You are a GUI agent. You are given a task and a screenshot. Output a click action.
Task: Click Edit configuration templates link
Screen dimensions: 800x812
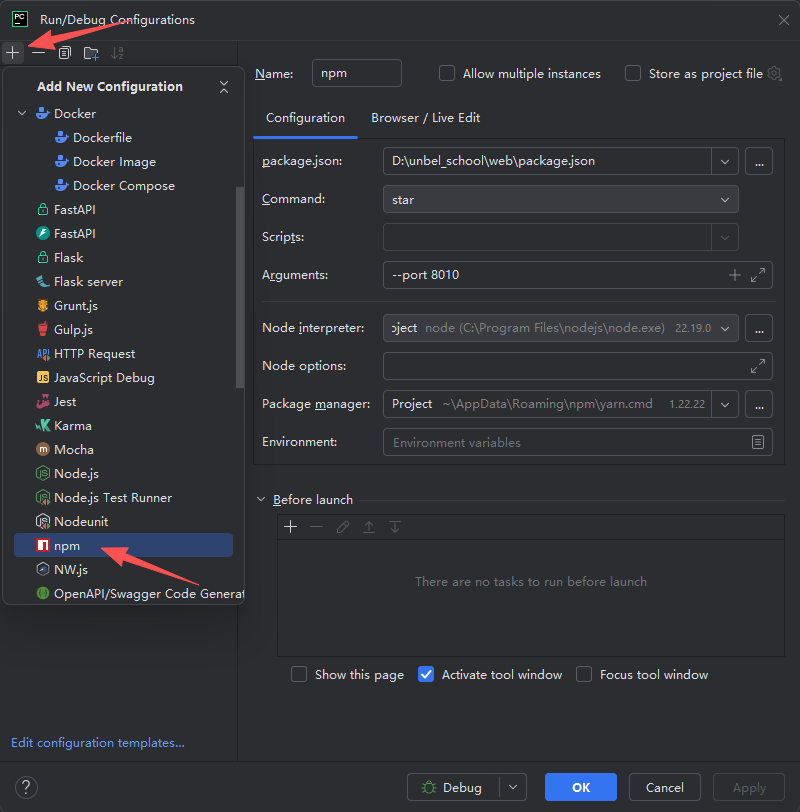tap(98, 743)
